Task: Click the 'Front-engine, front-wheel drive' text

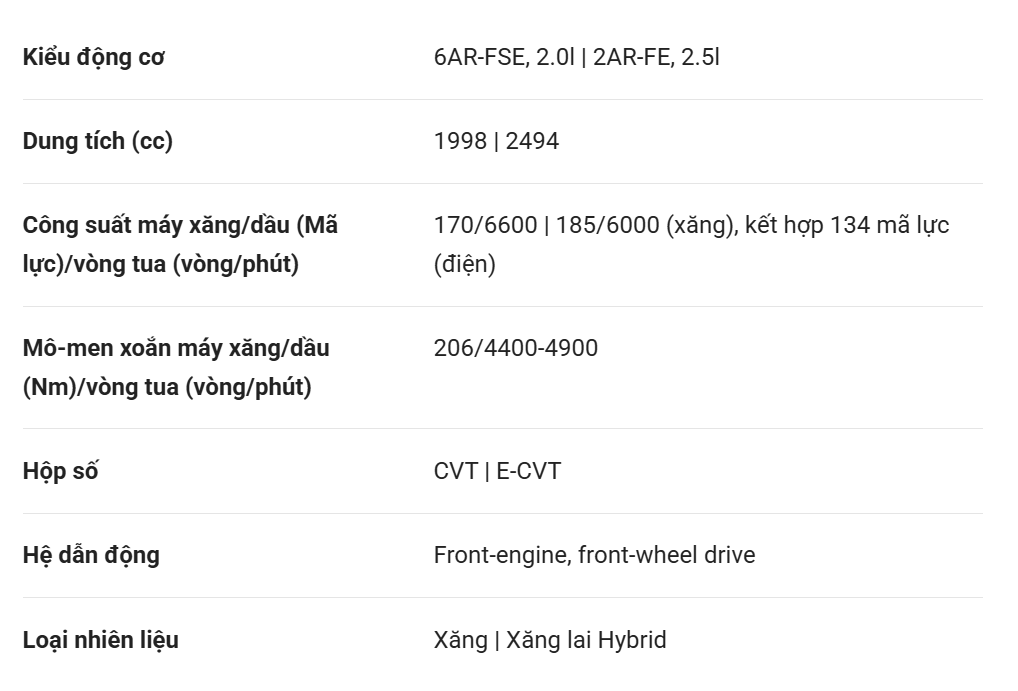Action: point(594,555)
